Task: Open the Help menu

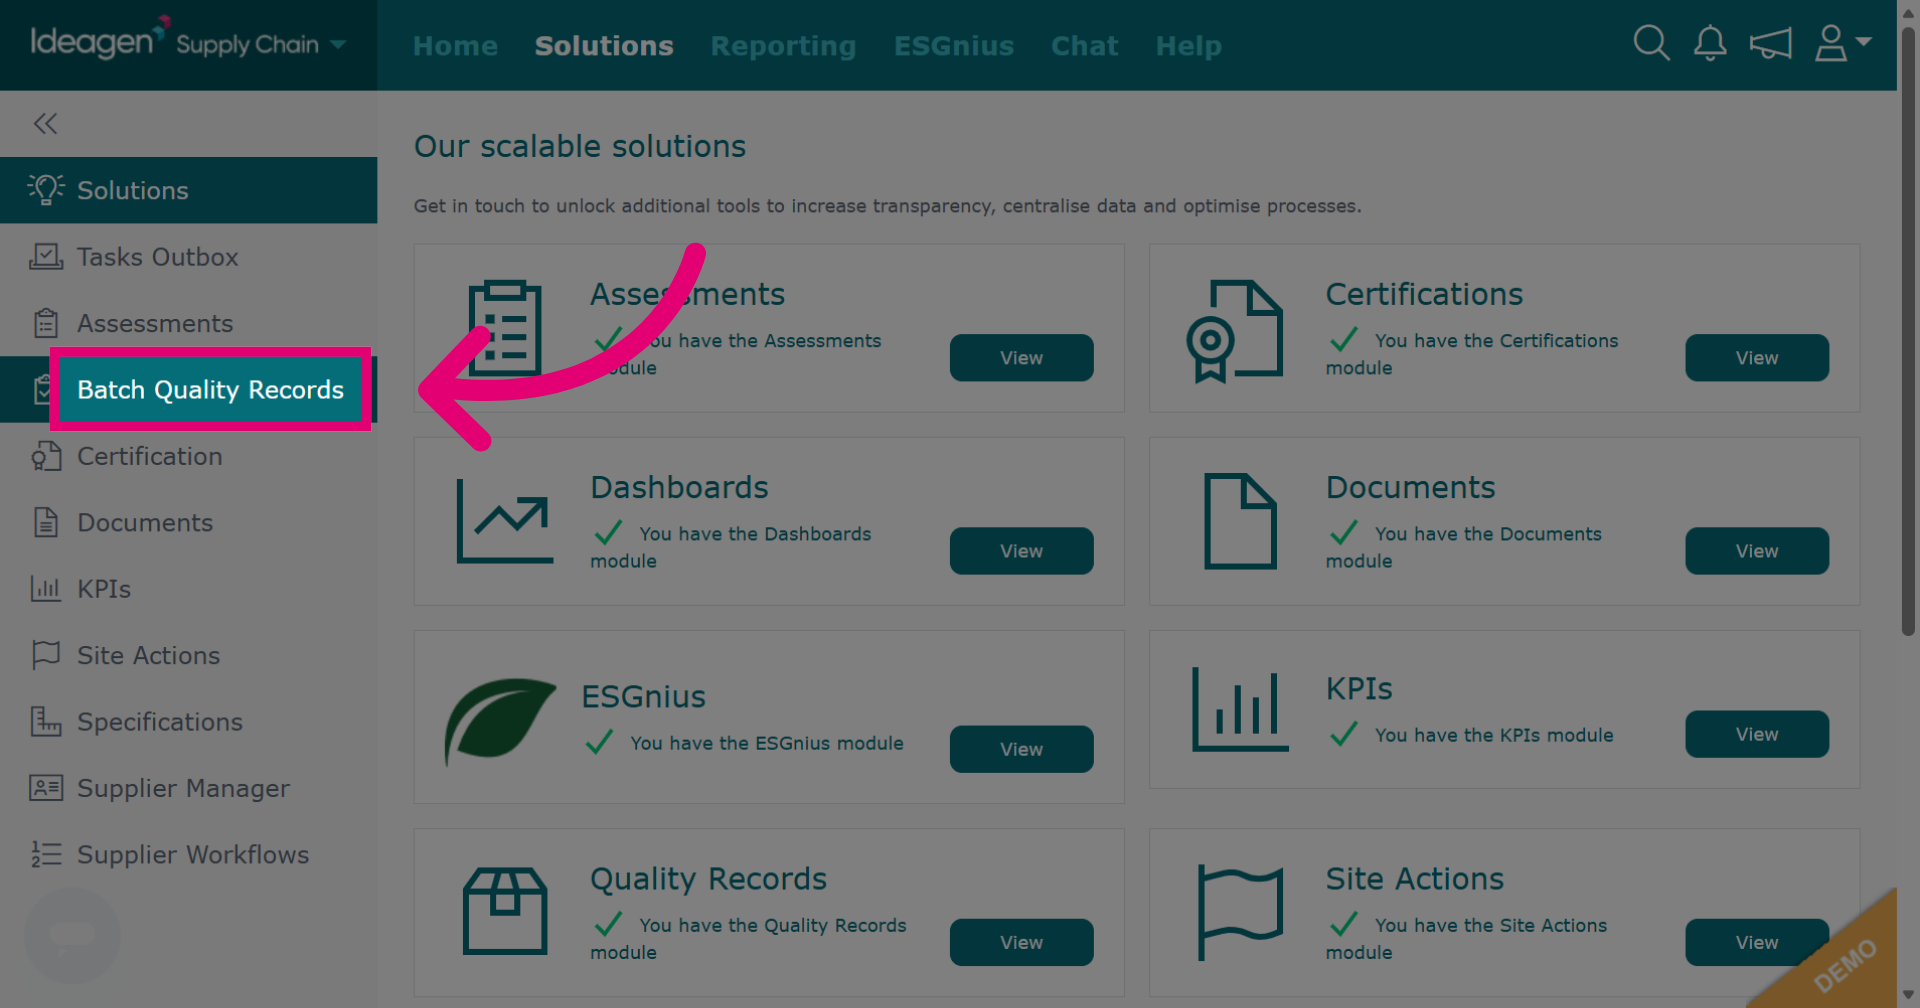Action: point(1188,46)
